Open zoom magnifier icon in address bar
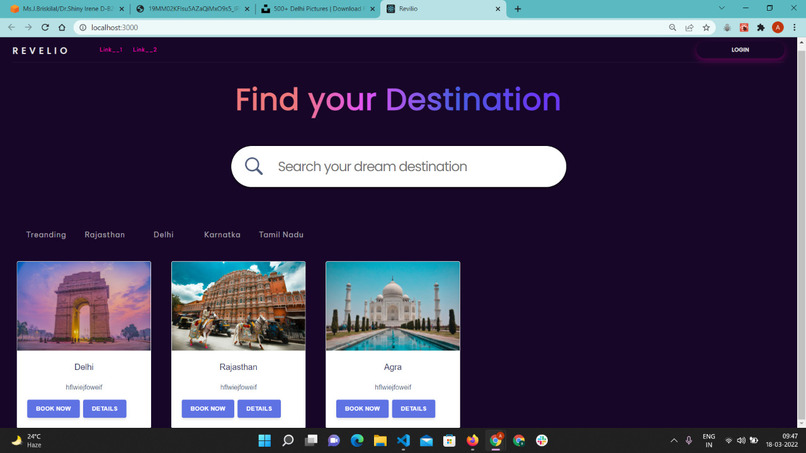806x453 pixels. [x=672, y=27]
